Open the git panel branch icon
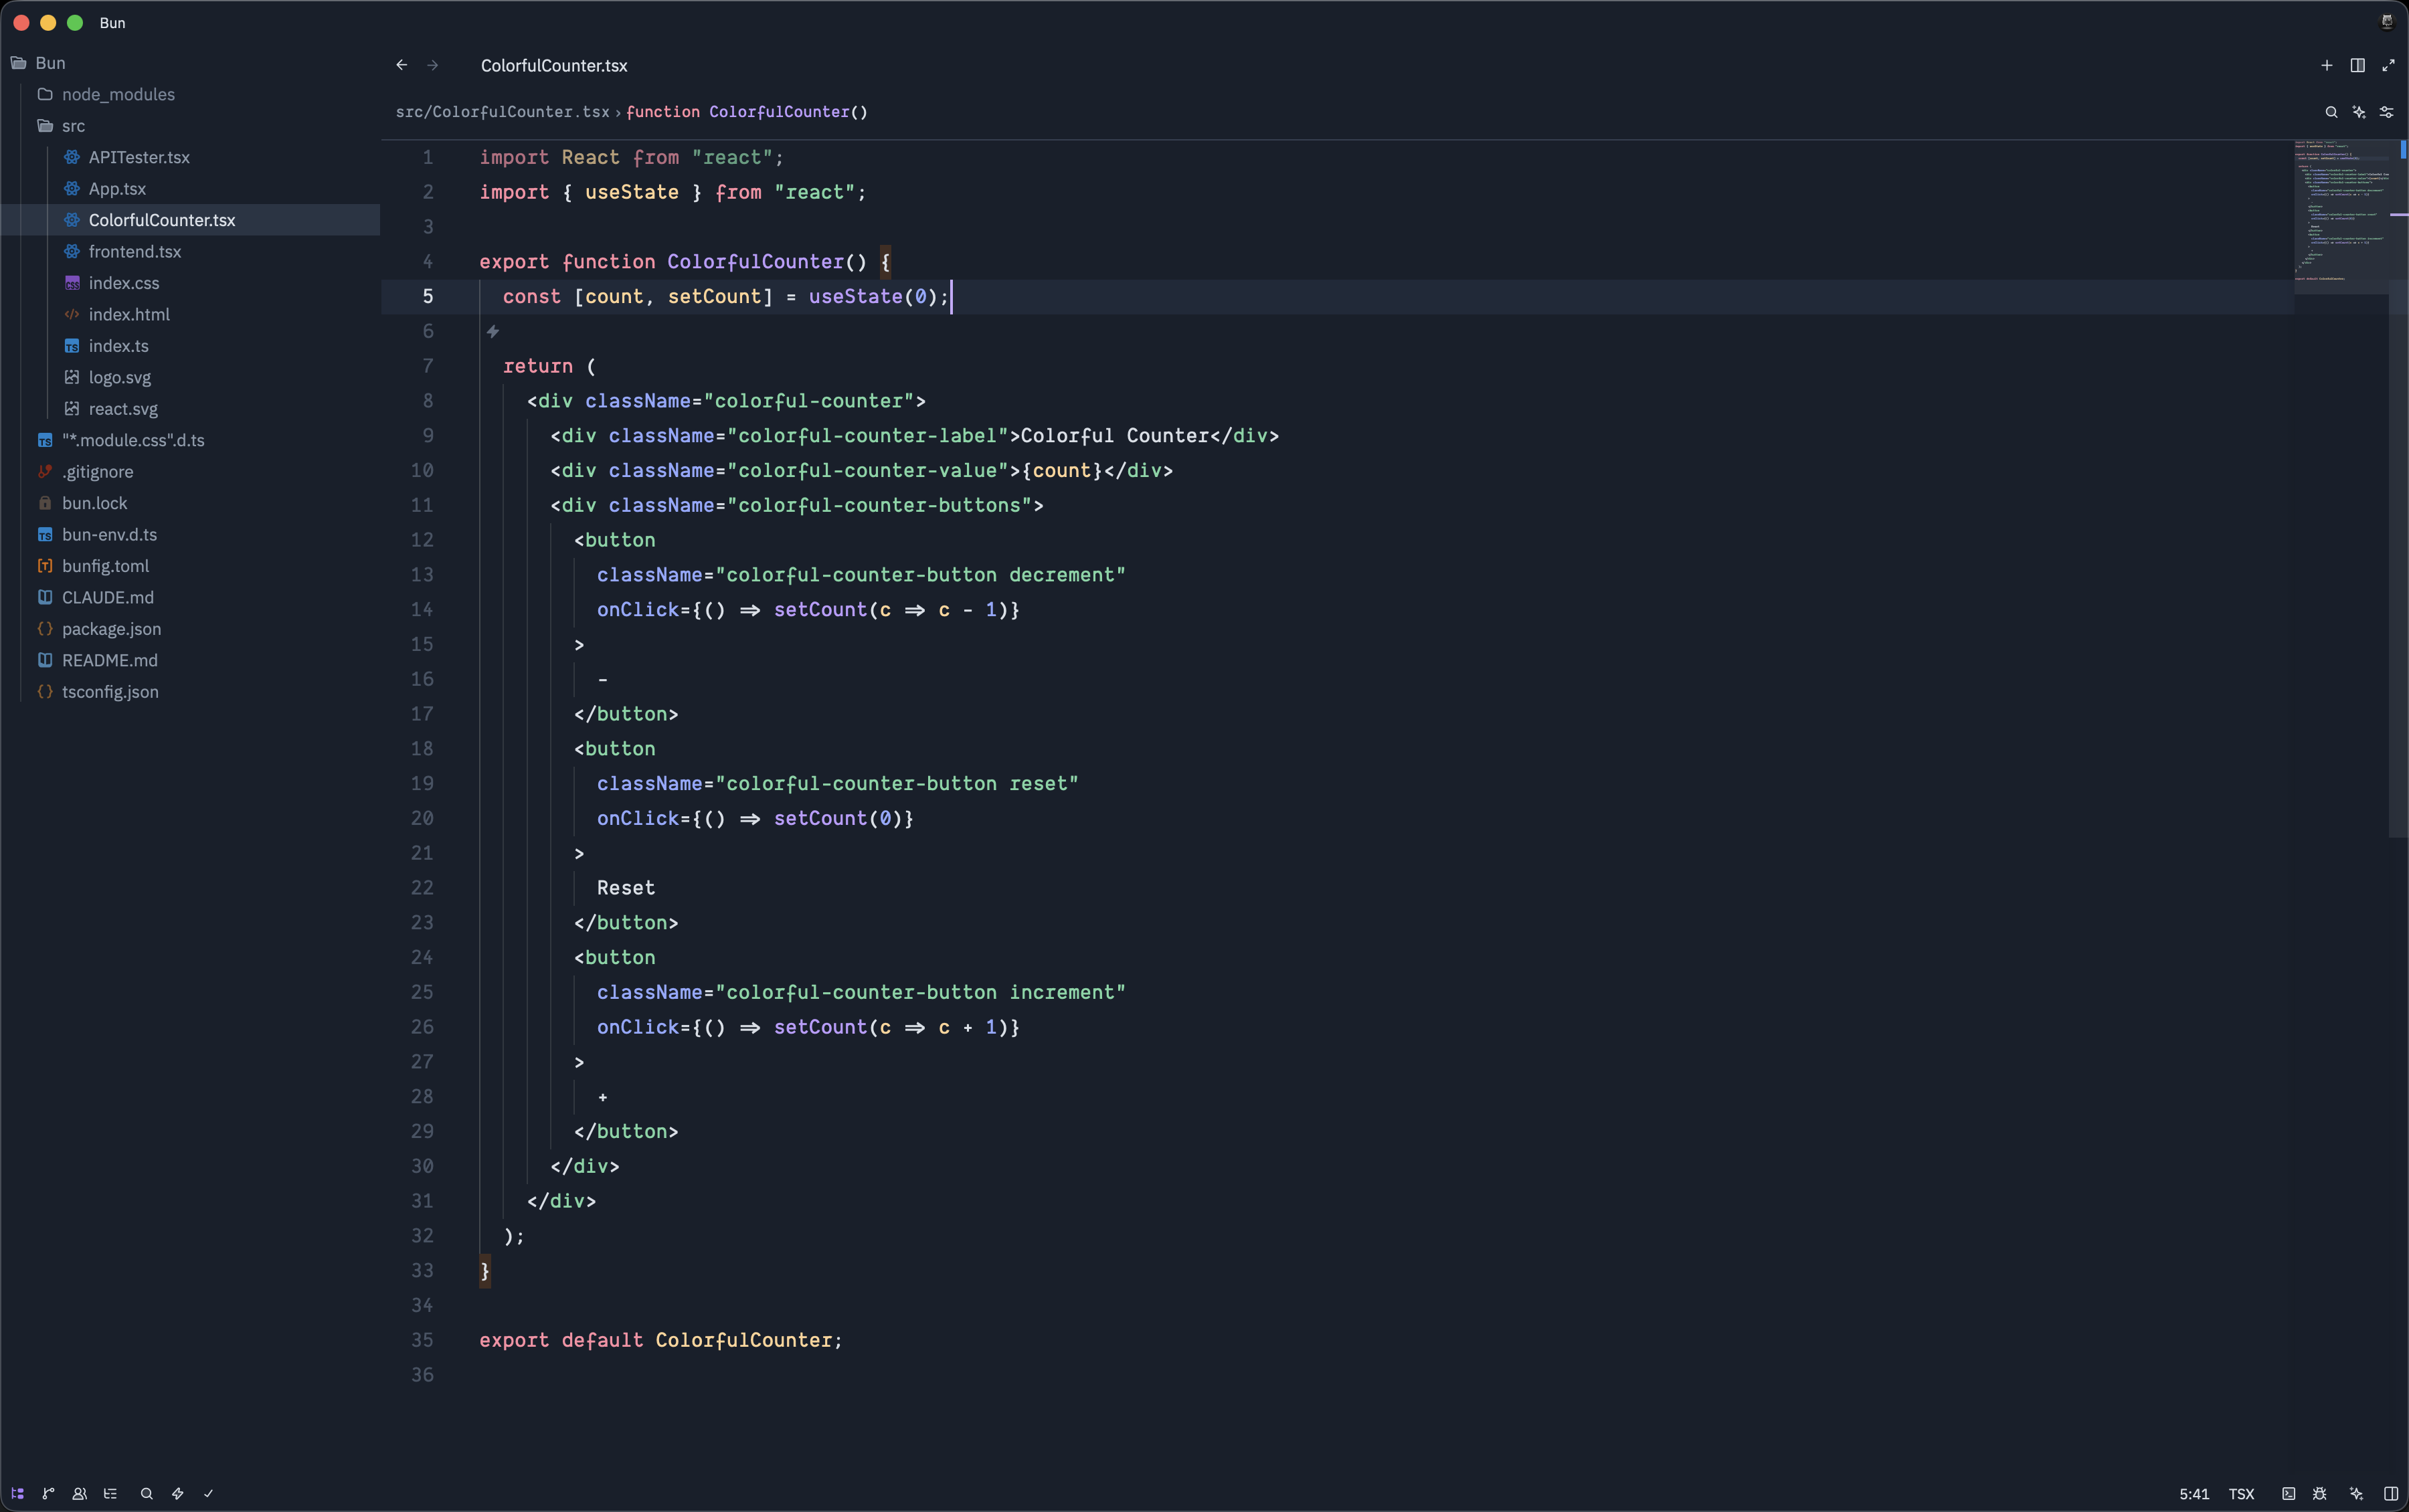2409x1512 pixels. click(48, 1493)
